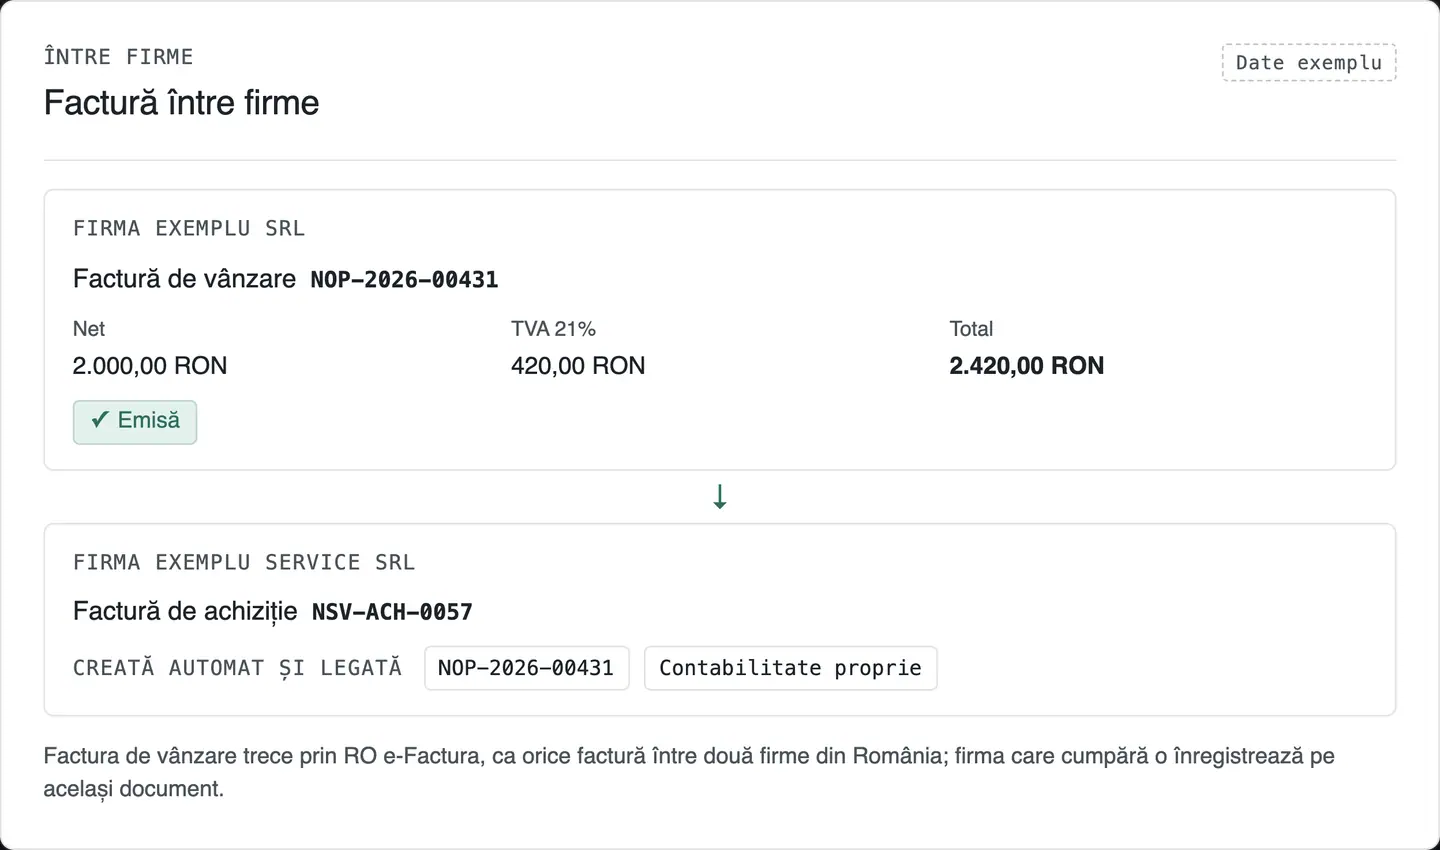Screen dimensions: 1440x850
Task: Click the Emisă status badge
Action: [x=135, y=422]
